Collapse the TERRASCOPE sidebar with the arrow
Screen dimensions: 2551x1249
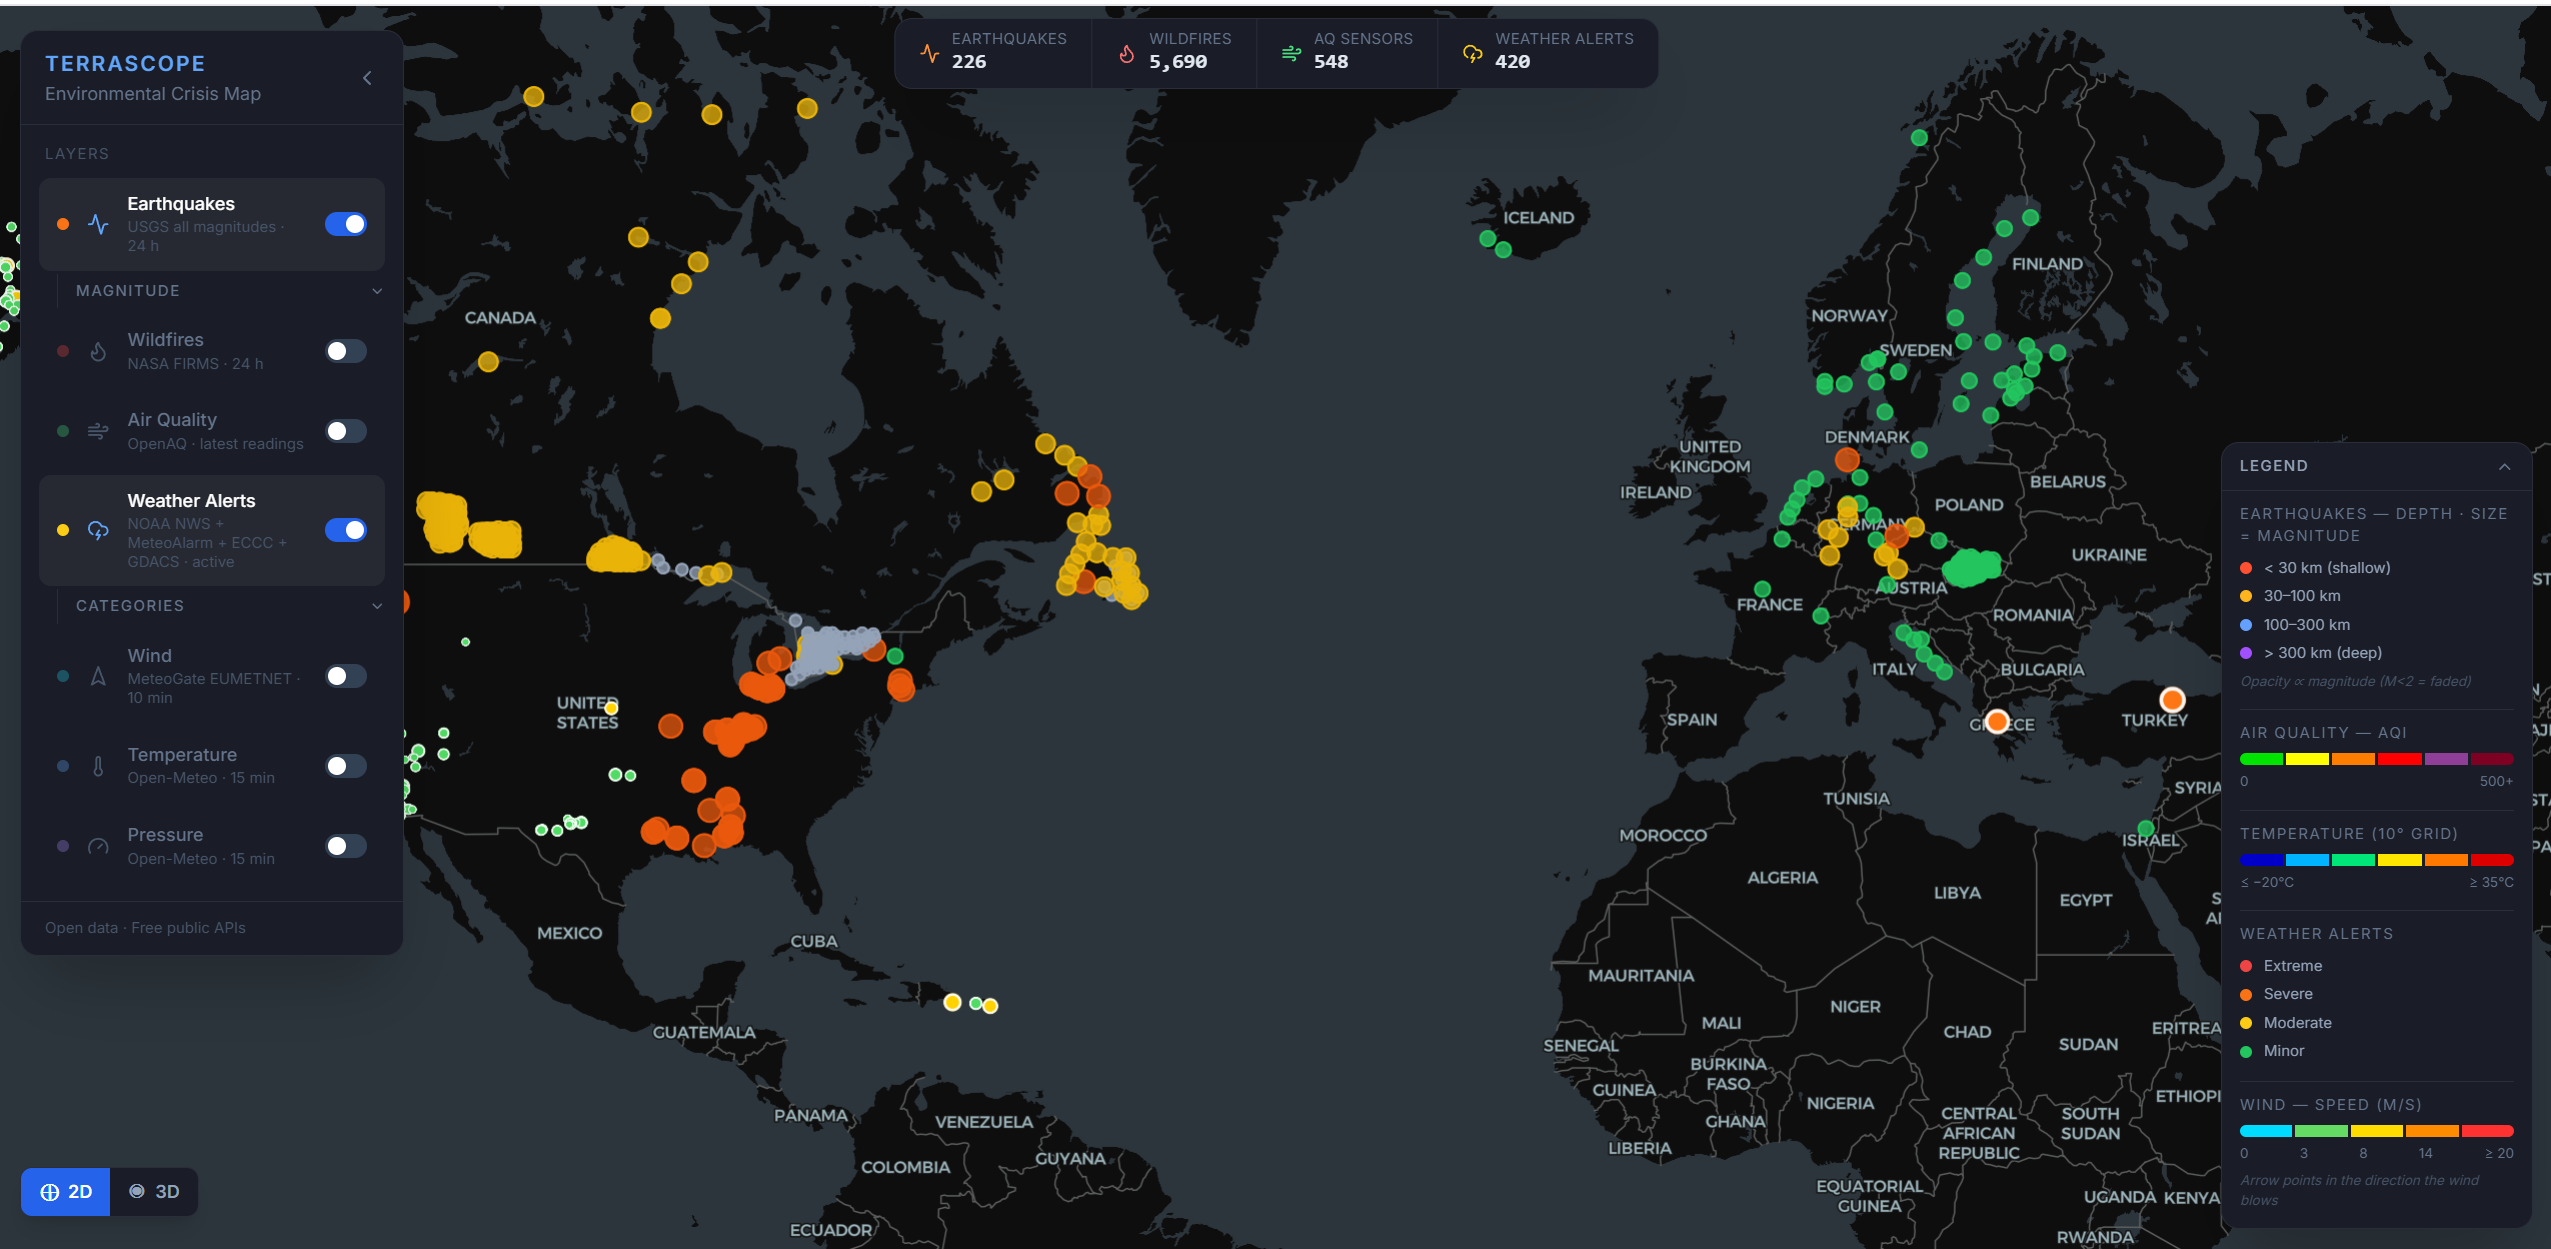366,77
